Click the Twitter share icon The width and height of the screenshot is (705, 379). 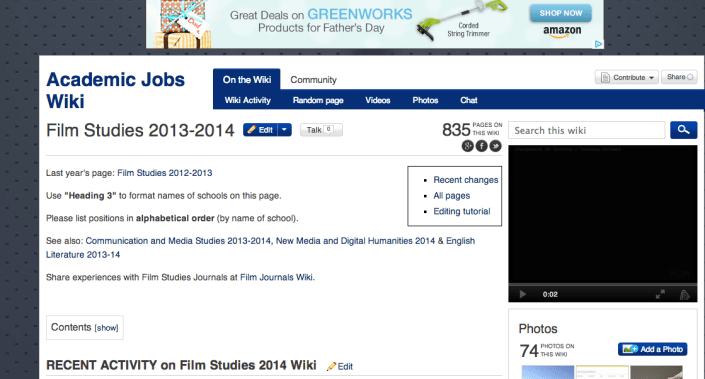[495, 146]
